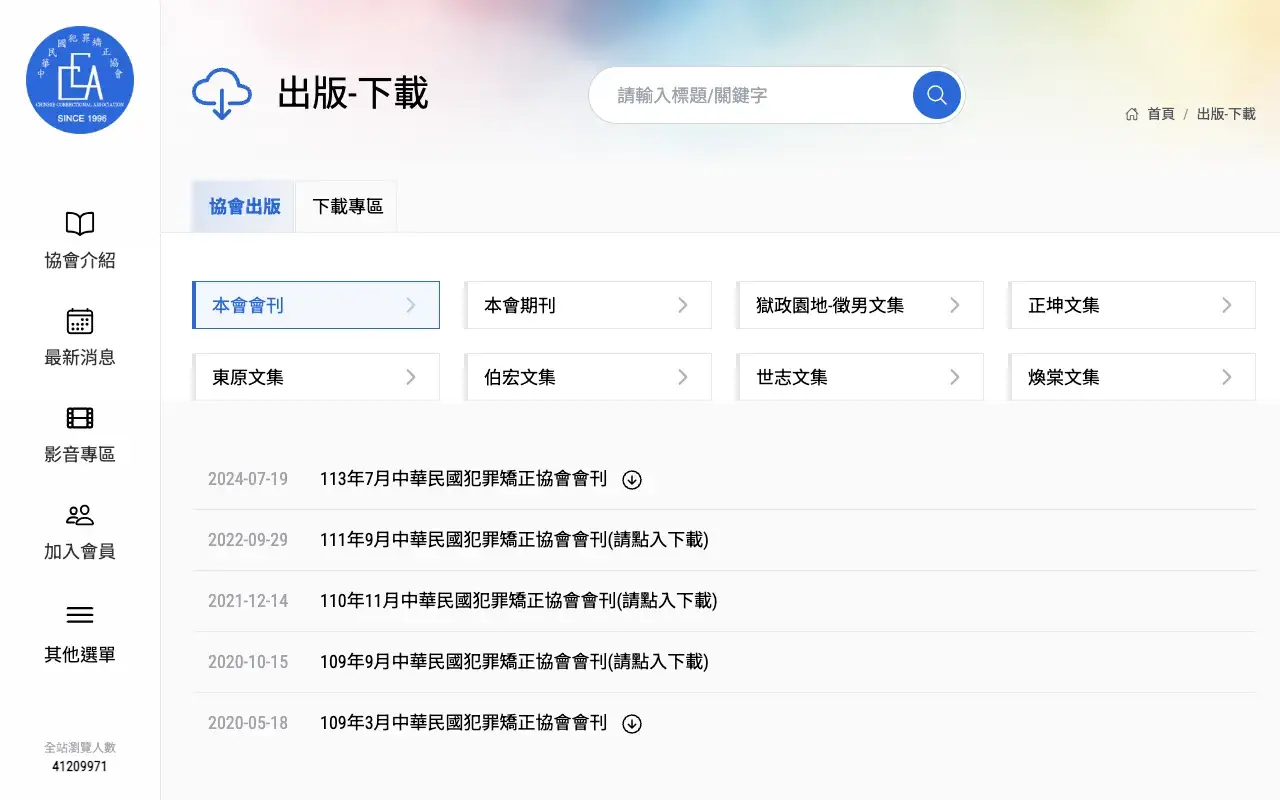Open 其他選單 hamburger menu icon
1280x800 pixels.
(x=80, y=615)
